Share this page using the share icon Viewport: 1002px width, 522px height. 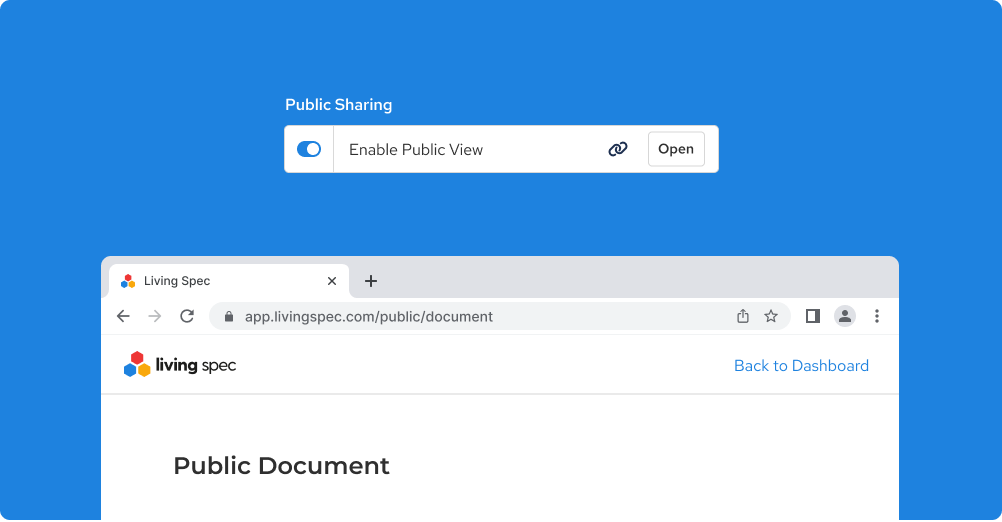(743, 316)
